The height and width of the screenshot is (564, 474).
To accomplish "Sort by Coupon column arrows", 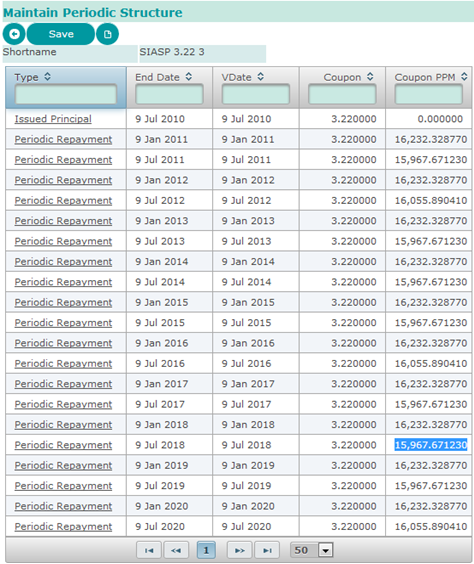I will click(x=370, y=77).
